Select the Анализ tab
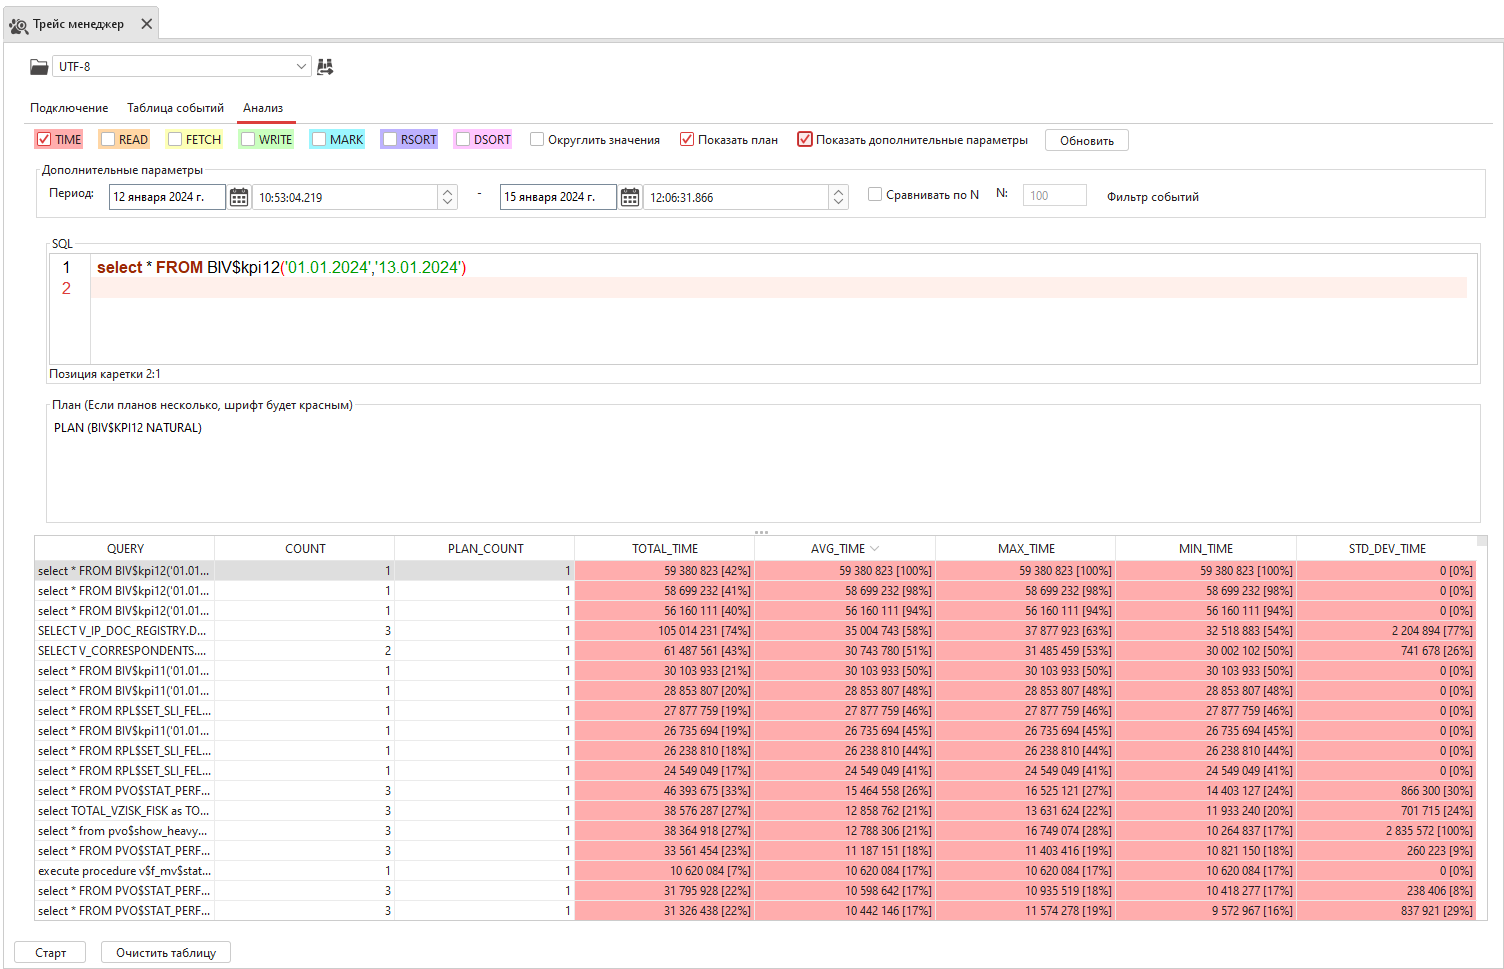The image size is (1504, 969). (x=265, y=107)
